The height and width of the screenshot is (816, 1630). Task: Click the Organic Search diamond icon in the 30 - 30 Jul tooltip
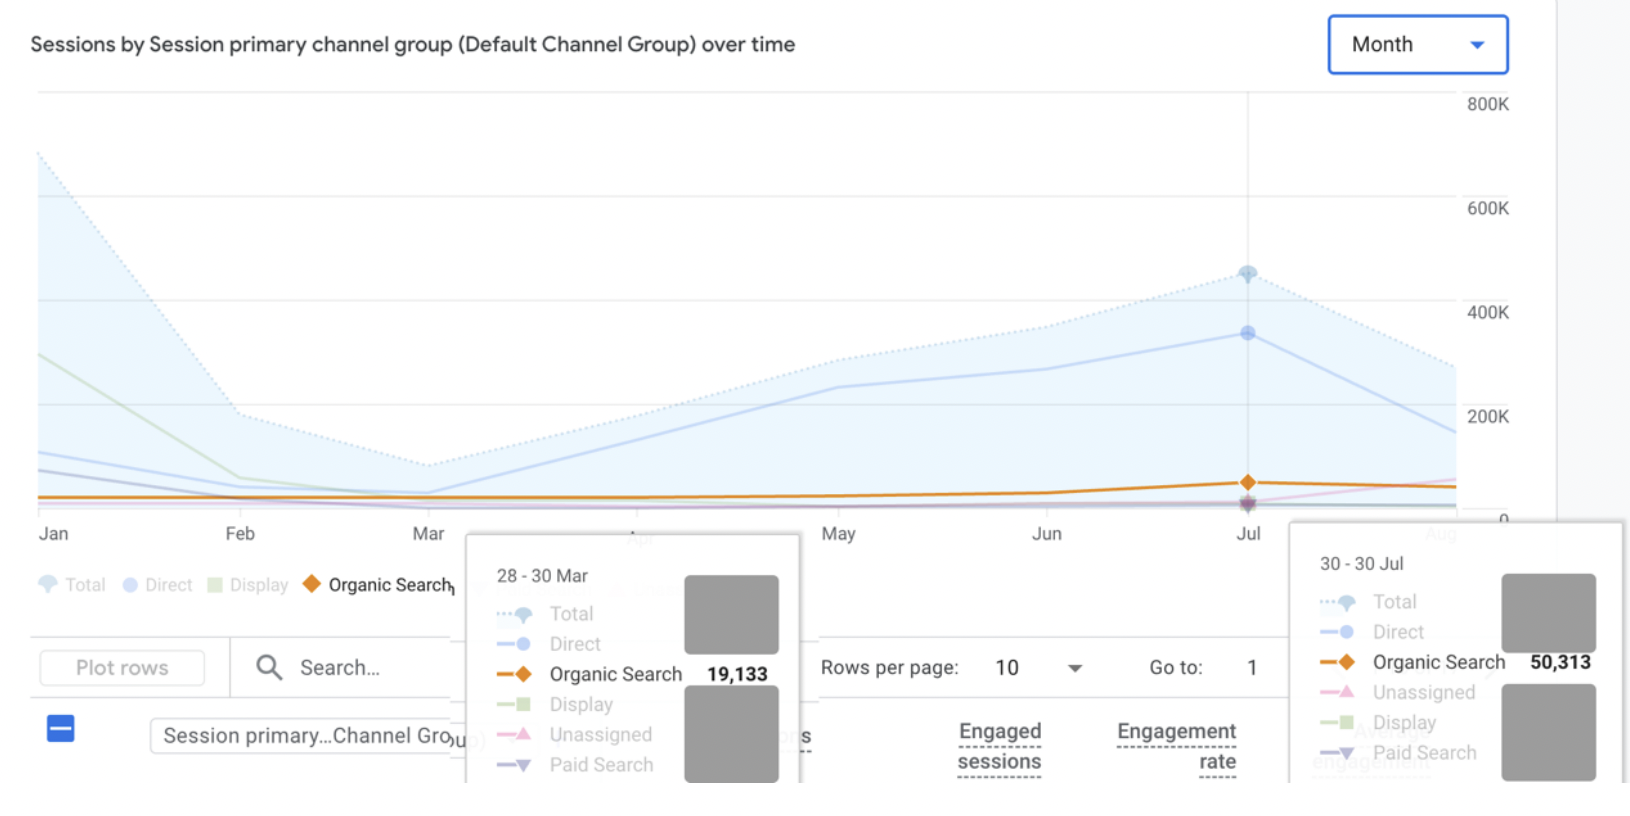point(1338,662)
